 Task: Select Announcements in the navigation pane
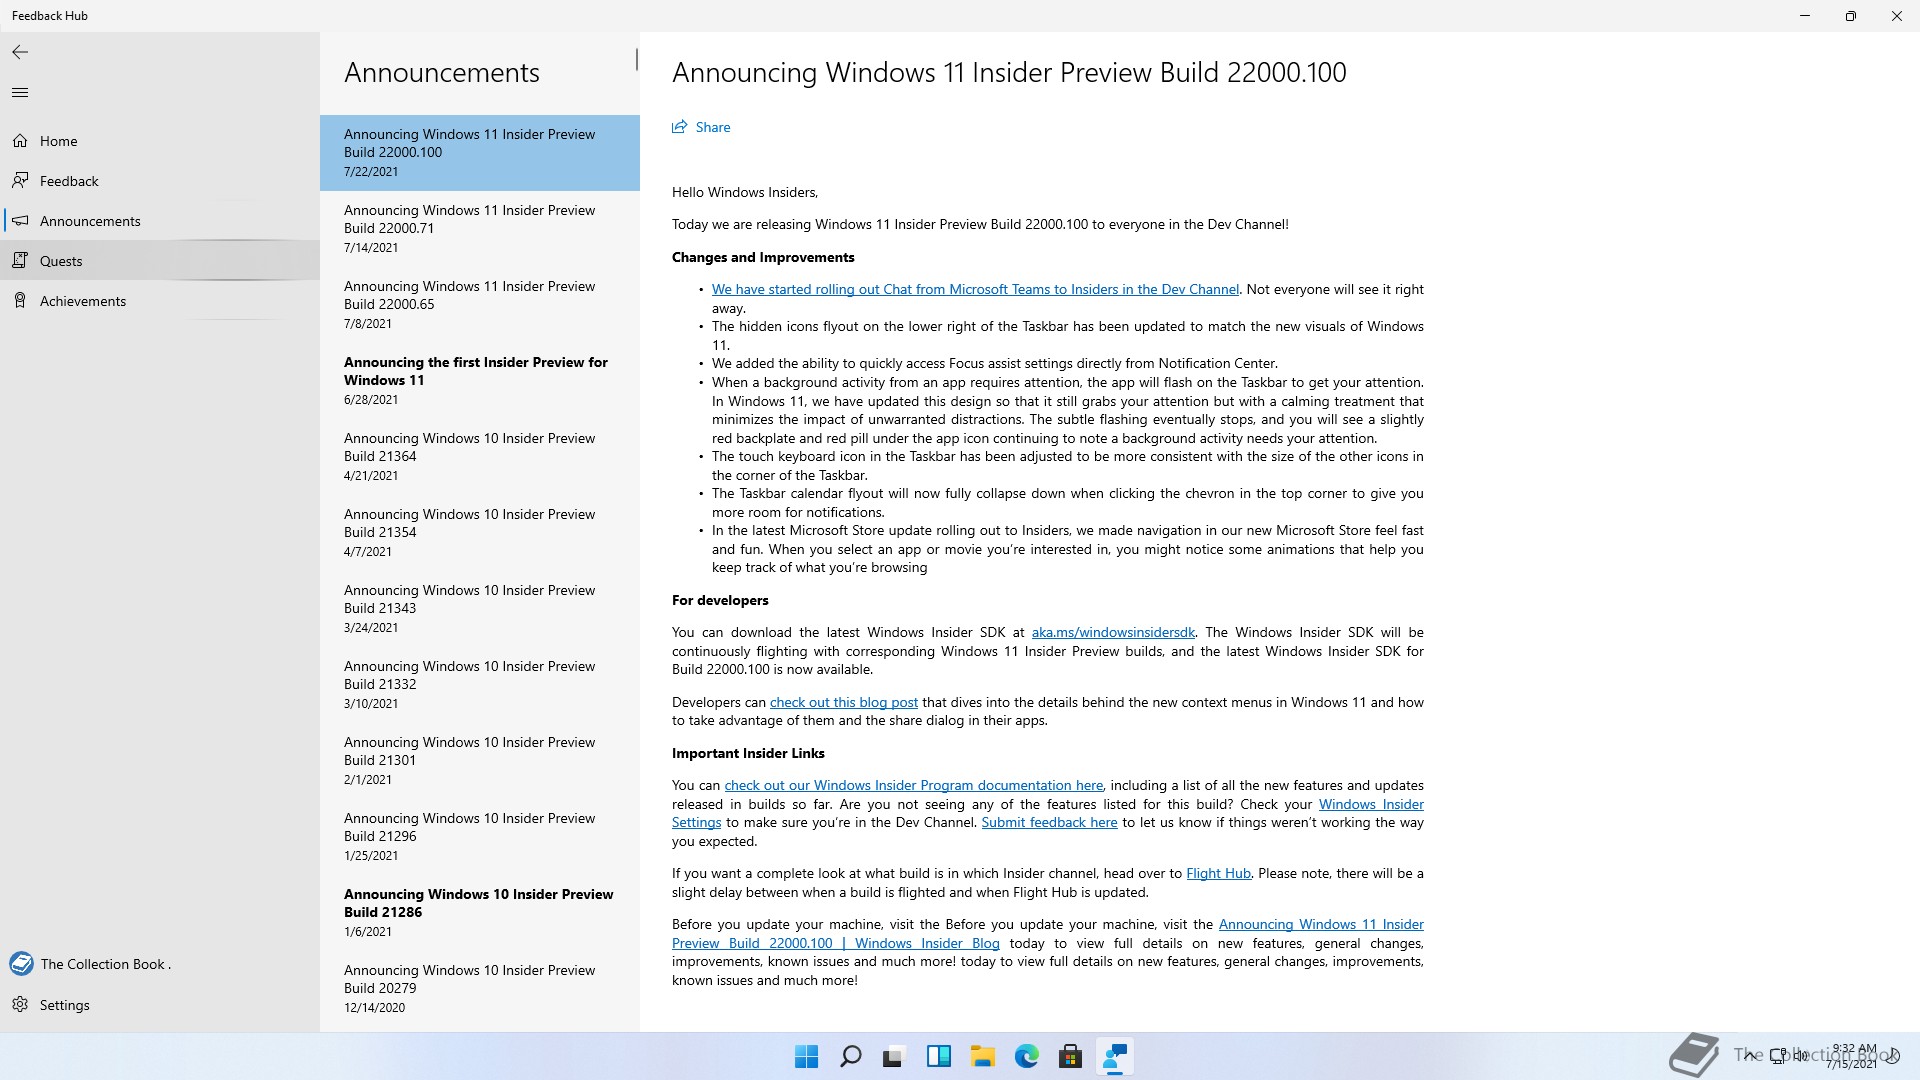(x=160, y=221)
